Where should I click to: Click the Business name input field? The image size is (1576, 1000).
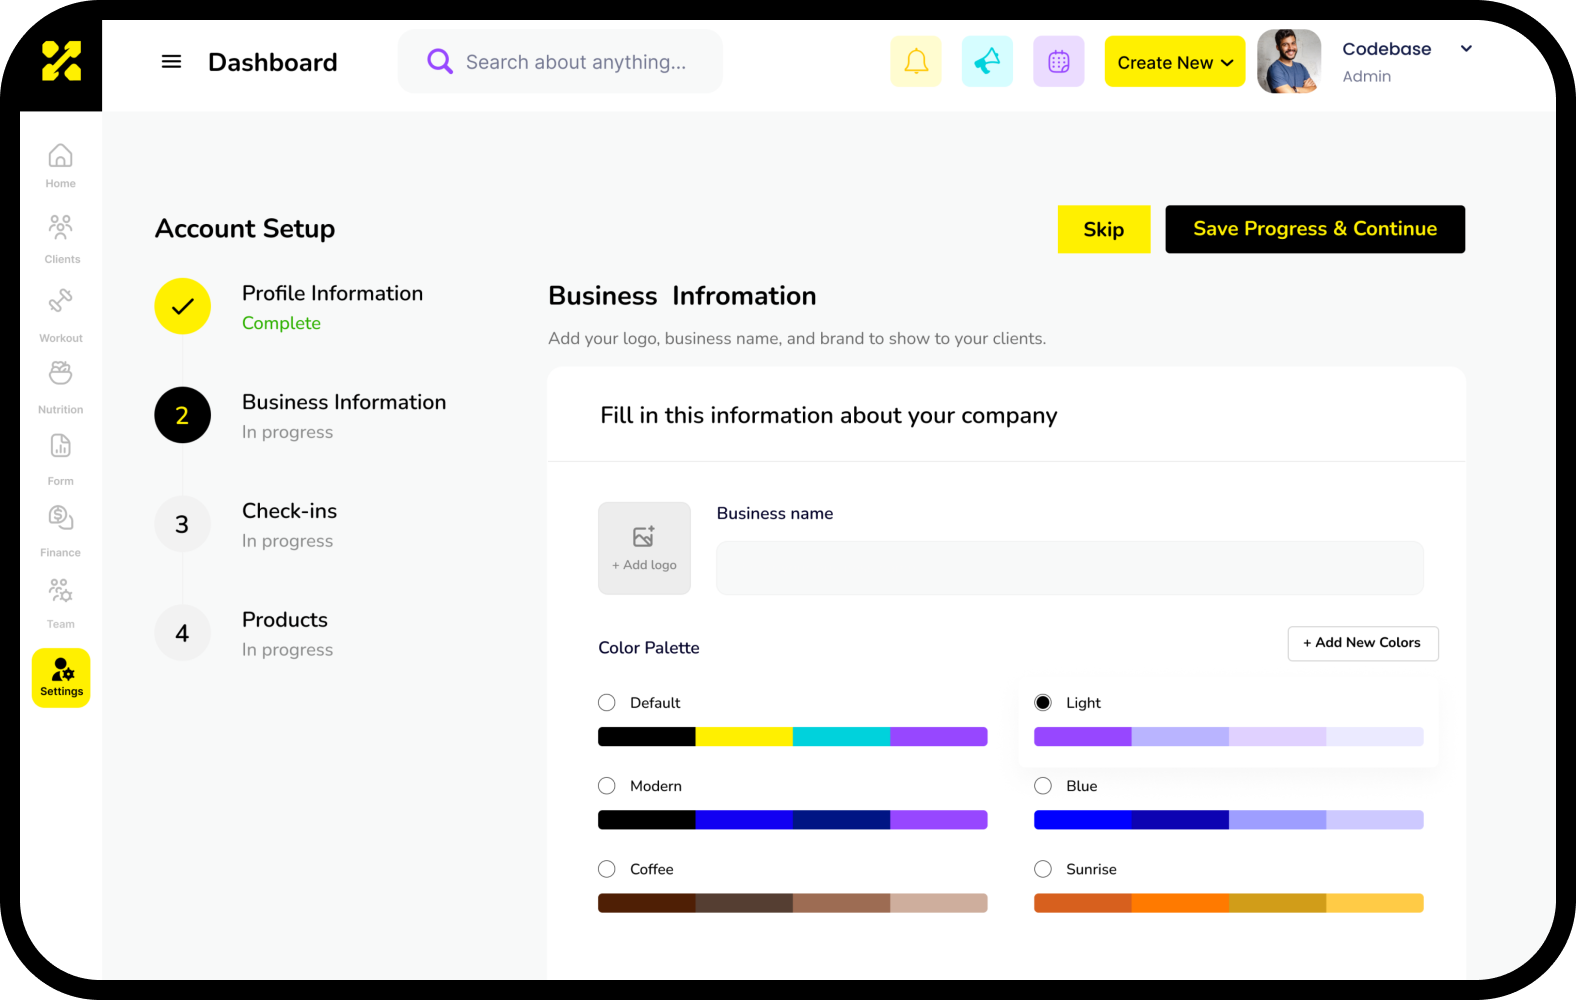1069,568
